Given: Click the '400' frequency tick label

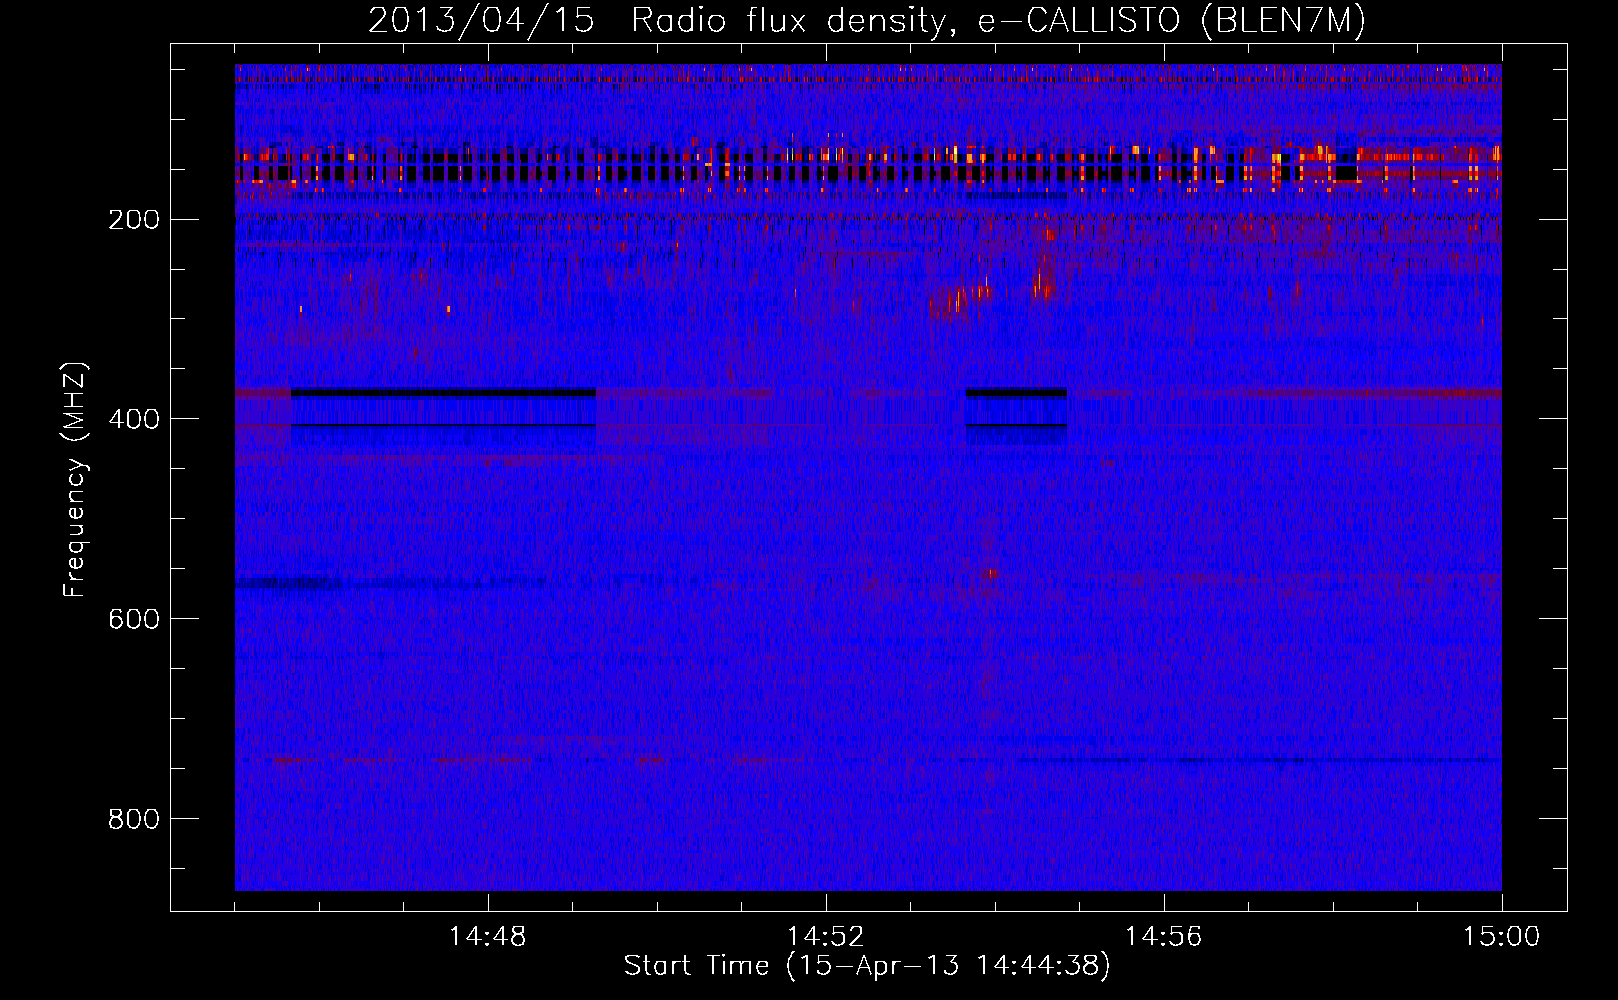Looking at the screenshot, I should 133,419.
